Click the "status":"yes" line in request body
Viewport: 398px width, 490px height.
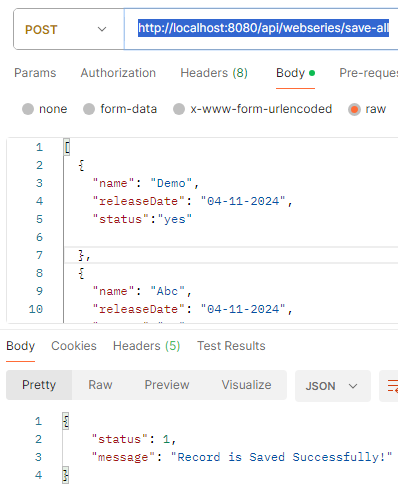(142, 219)
